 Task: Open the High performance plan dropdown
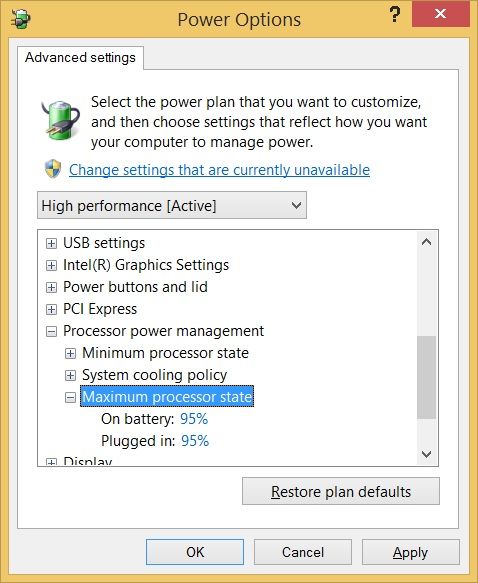(172, 205)
